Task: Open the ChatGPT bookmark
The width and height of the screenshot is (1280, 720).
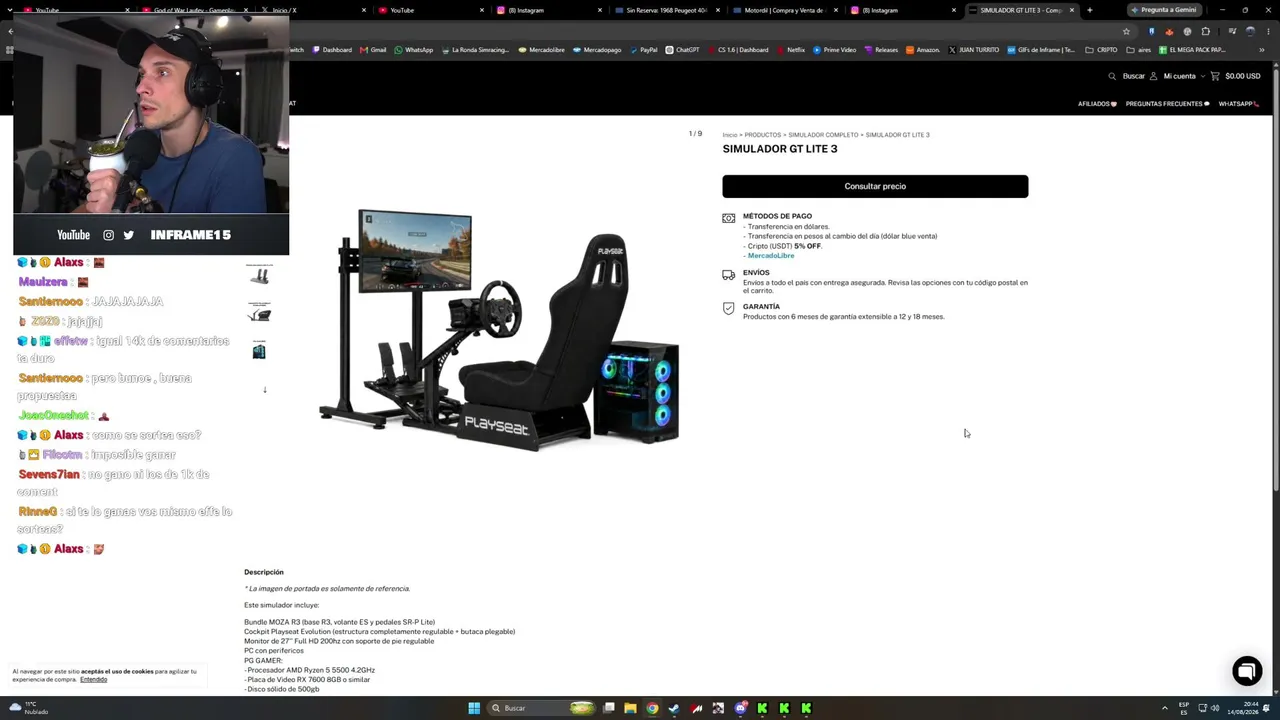Action: tap(683, 50)
